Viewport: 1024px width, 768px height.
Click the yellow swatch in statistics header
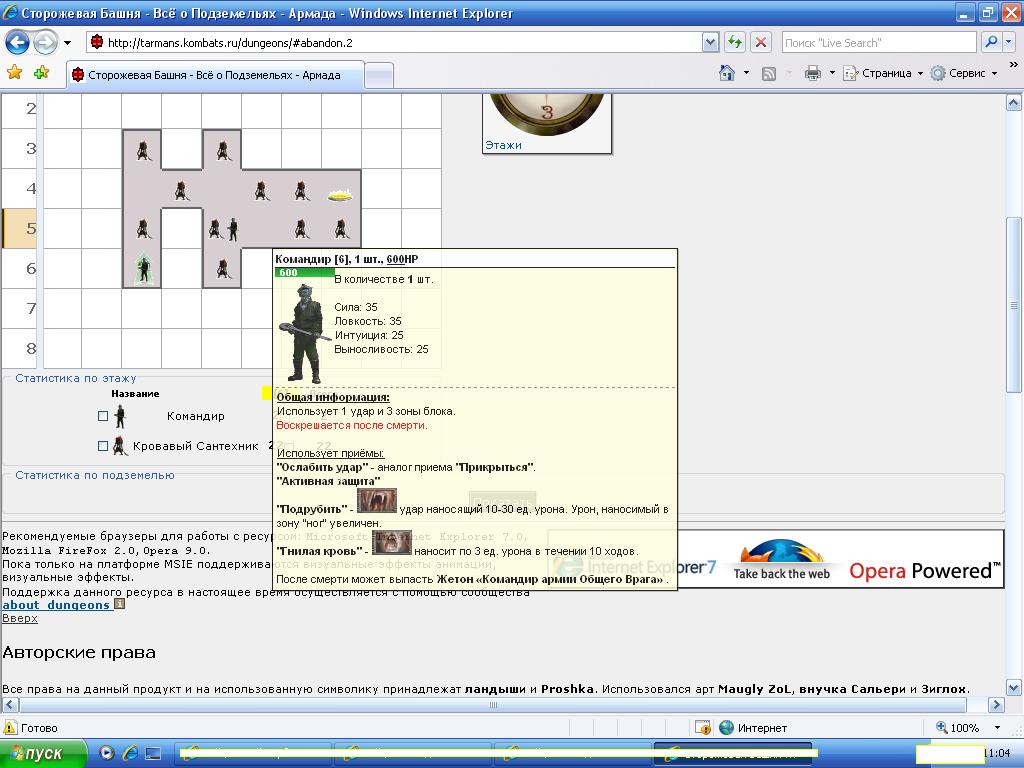(x=268, y=393)
